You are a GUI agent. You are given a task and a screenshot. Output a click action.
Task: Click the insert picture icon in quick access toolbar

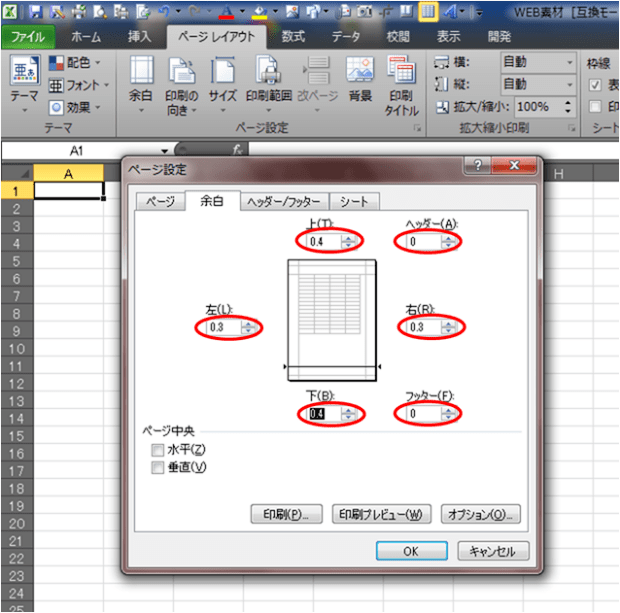click(x=292, y=12)
